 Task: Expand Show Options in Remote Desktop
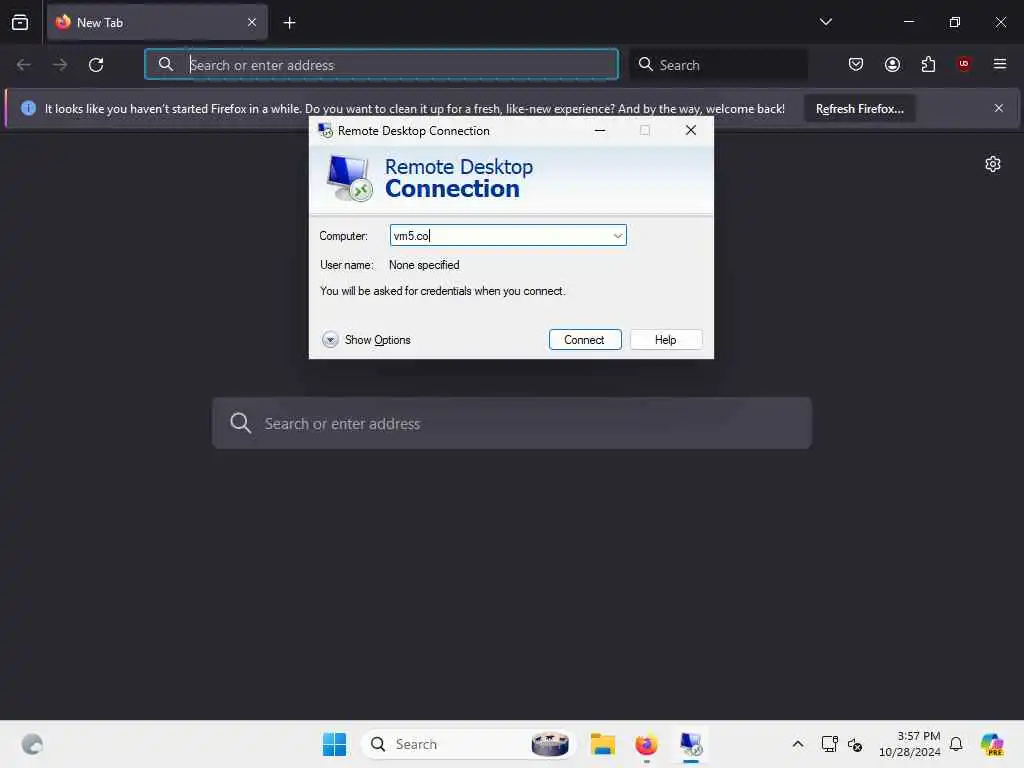366,340
